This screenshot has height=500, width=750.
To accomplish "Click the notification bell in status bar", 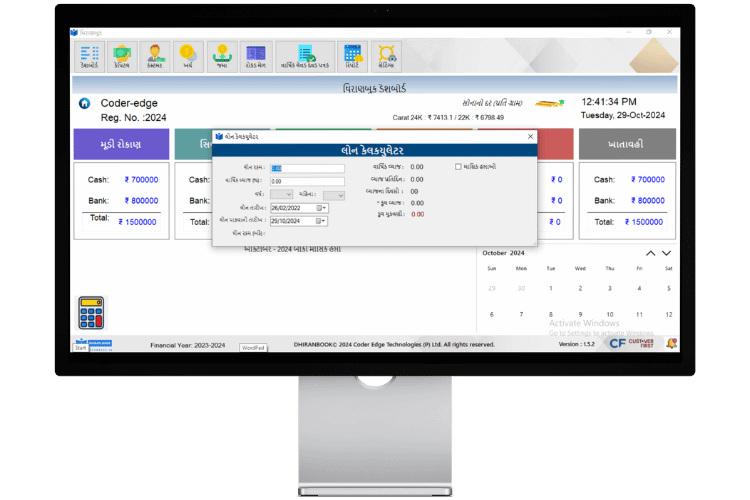I will point(672,343).
